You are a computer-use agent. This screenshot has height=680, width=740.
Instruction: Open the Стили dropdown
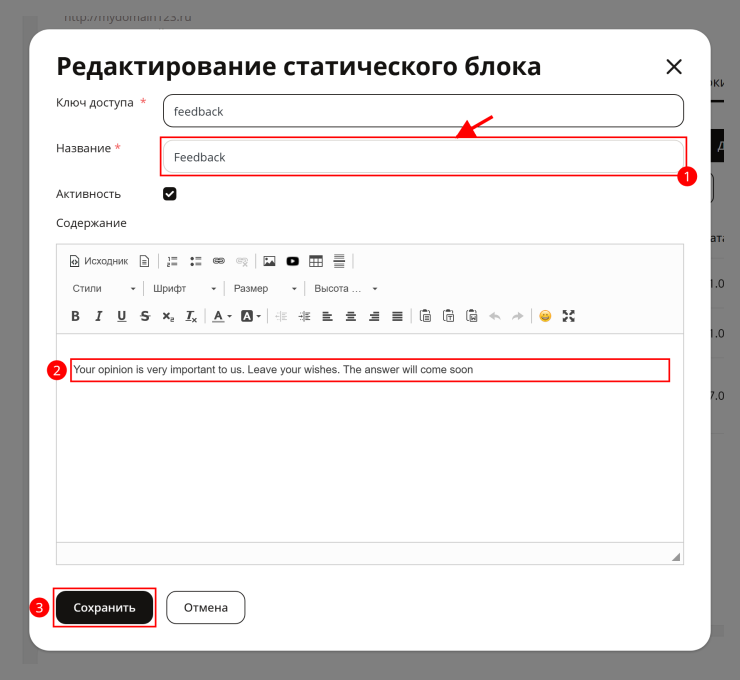pos(103,288)
